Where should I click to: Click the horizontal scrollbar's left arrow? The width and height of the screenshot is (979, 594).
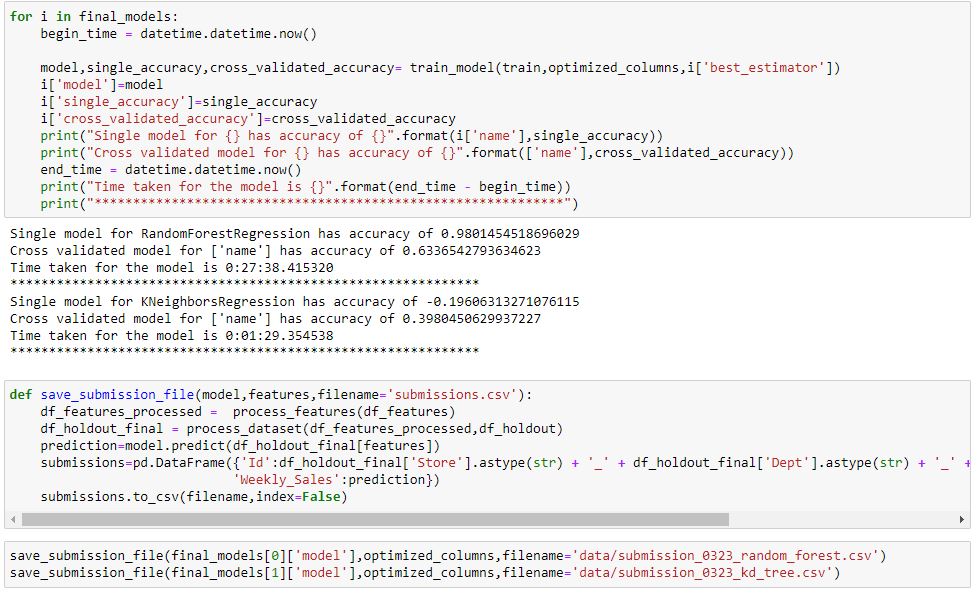(x=12, y=520)
